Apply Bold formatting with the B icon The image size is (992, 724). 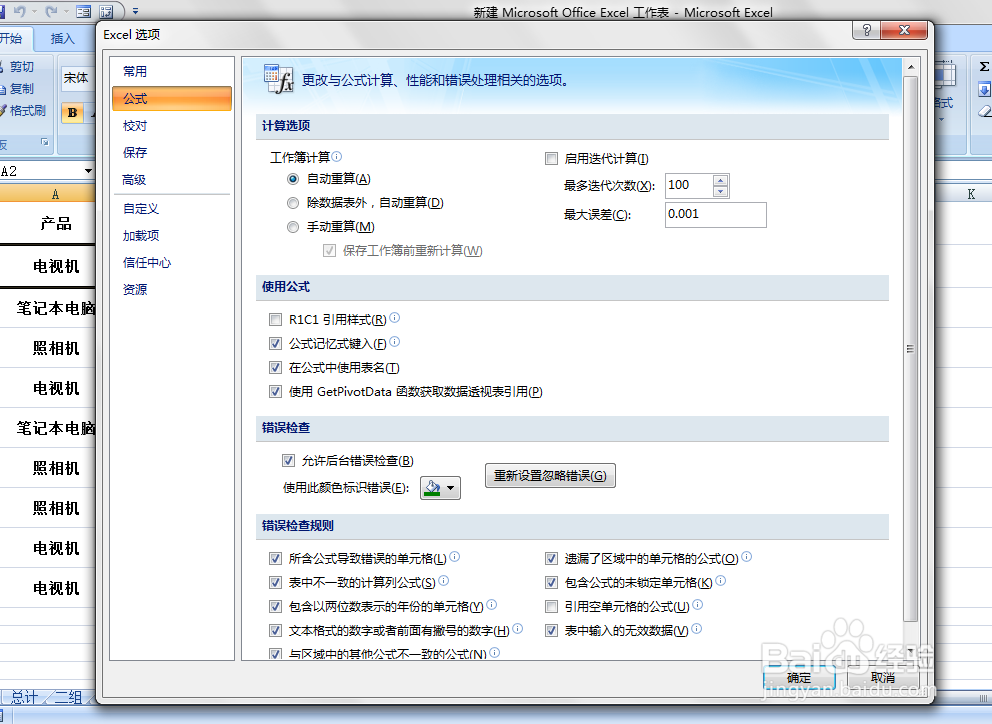tap(73, 113)
